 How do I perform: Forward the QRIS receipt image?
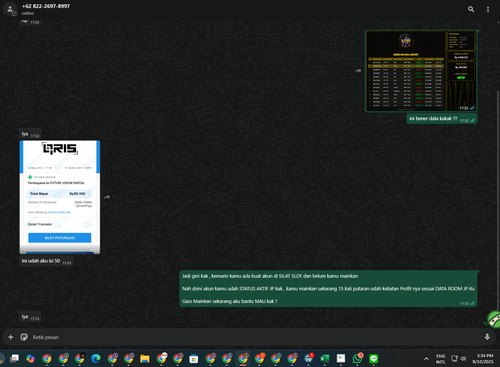pyautogui.click(x=107, y=197)
